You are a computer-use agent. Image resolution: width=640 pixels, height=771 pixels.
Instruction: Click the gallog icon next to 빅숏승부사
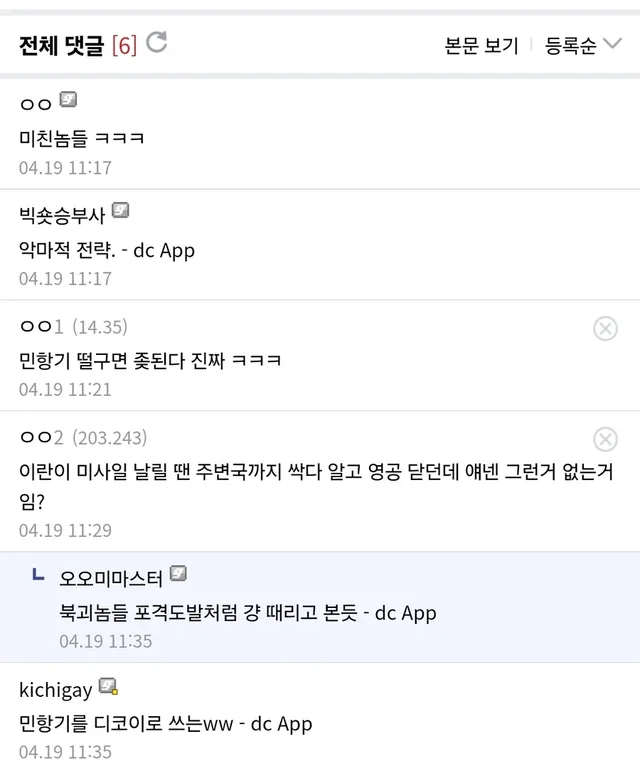point(121,211)
